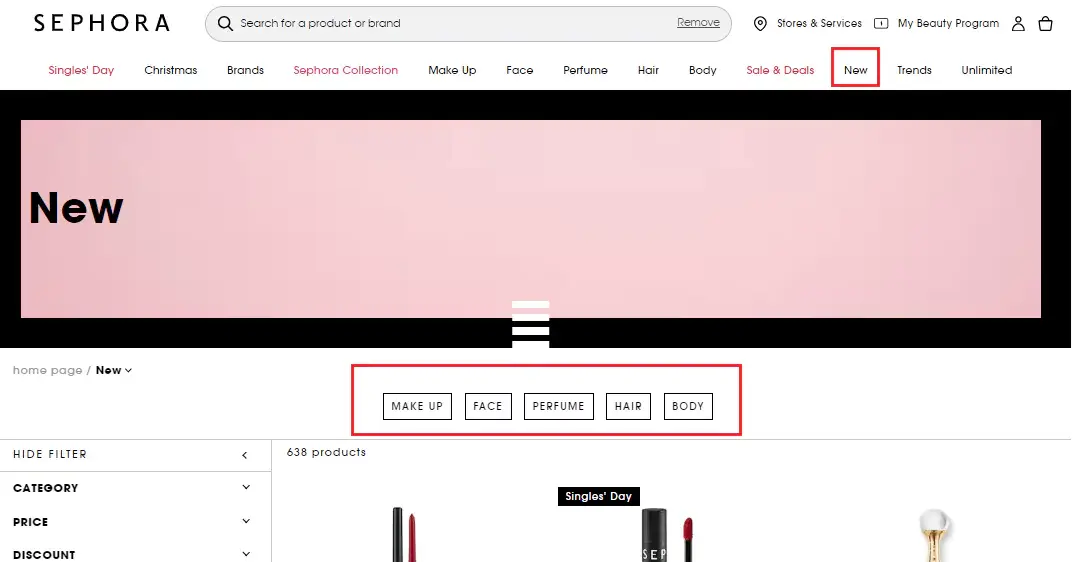Expand the Category filter

tap(246, 488)
